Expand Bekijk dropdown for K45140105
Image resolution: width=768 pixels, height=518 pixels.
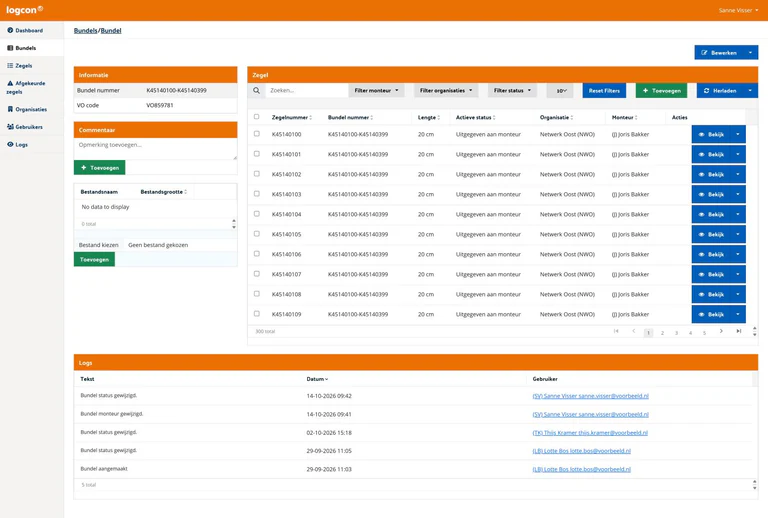point(738,235)
